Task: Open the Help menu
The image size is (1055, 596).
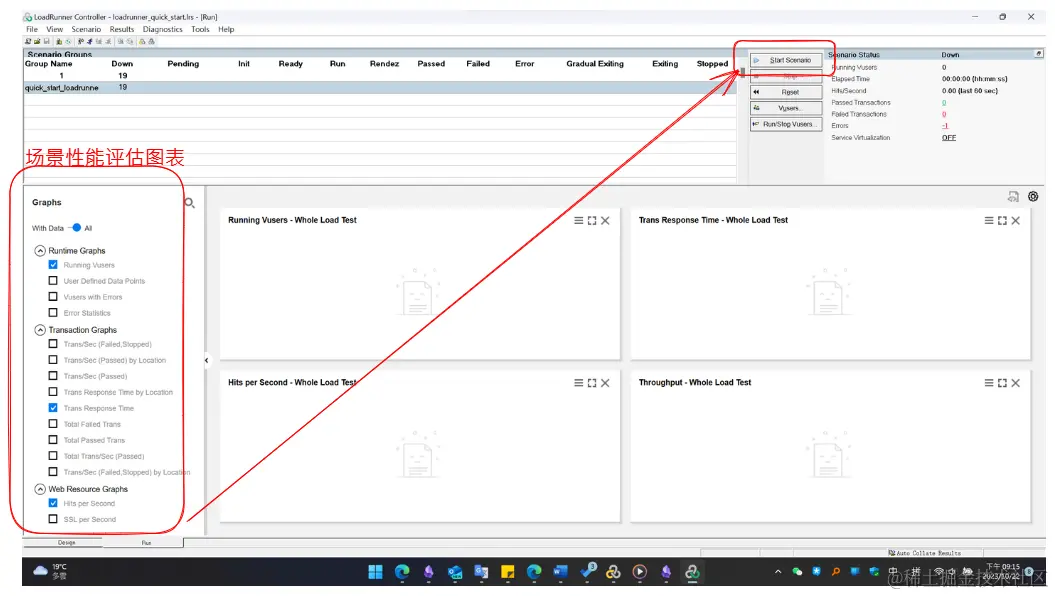Action: pyautogui.click(x=226, y=30)
